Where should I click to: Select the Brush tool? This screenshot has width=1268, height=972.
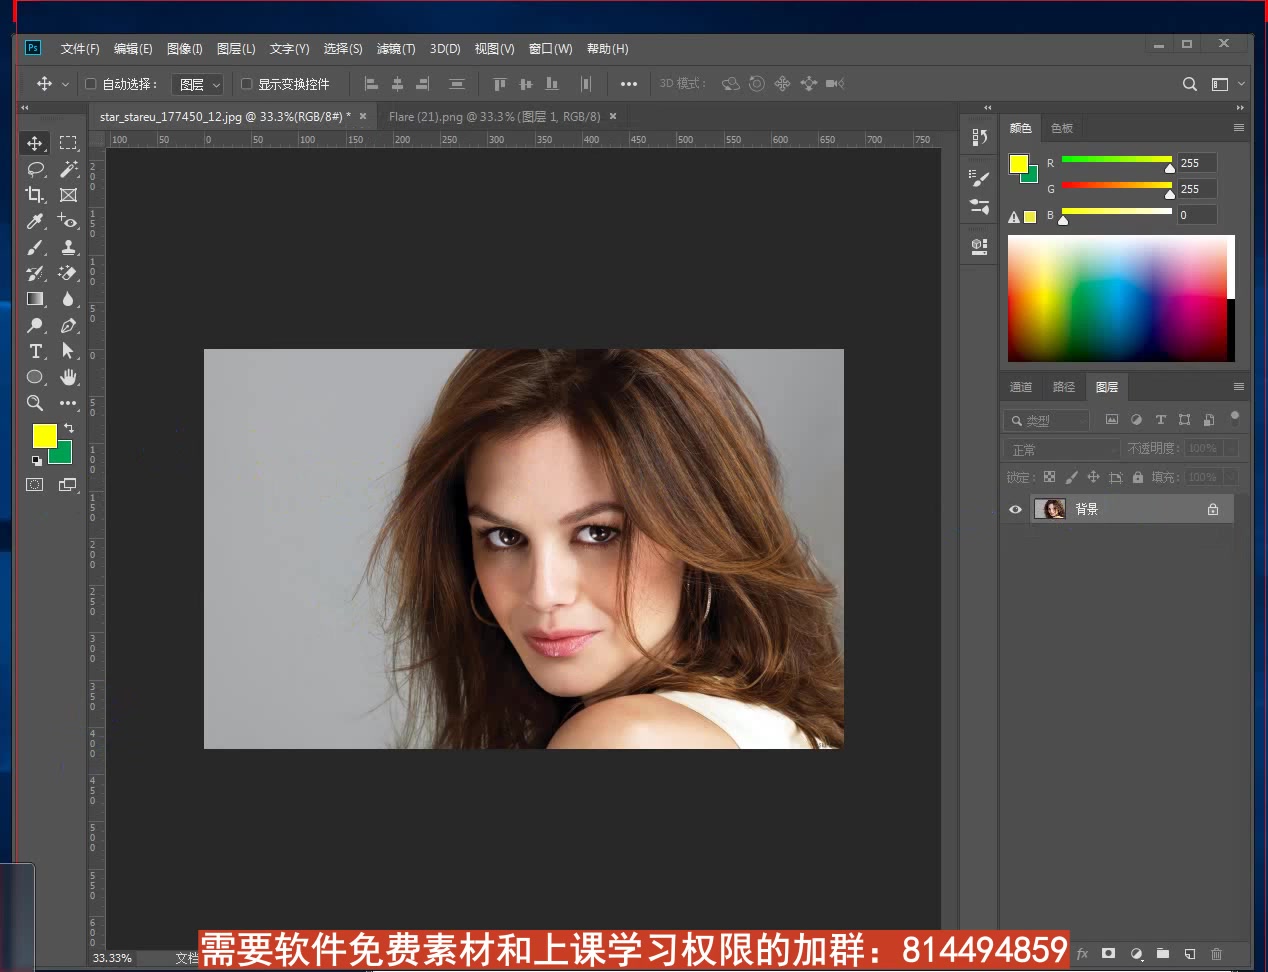pos(34,247)
